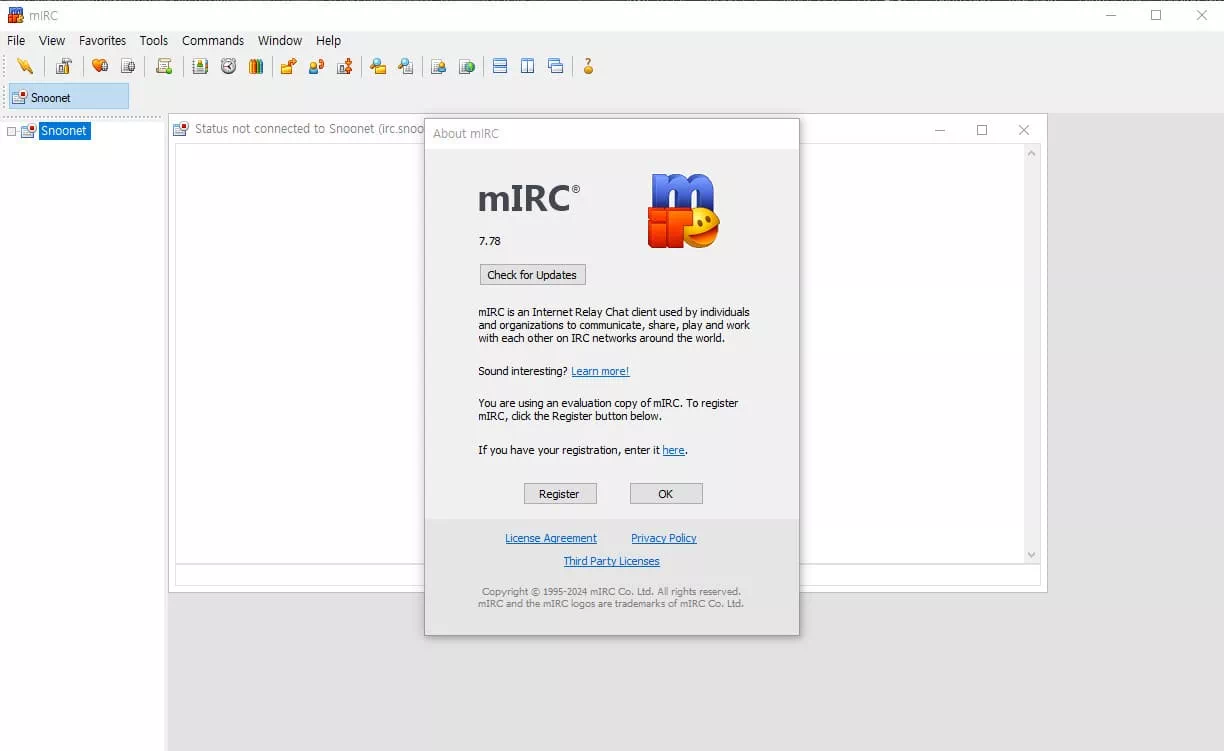
Task: Click the Register button
Action: point(560,494)
